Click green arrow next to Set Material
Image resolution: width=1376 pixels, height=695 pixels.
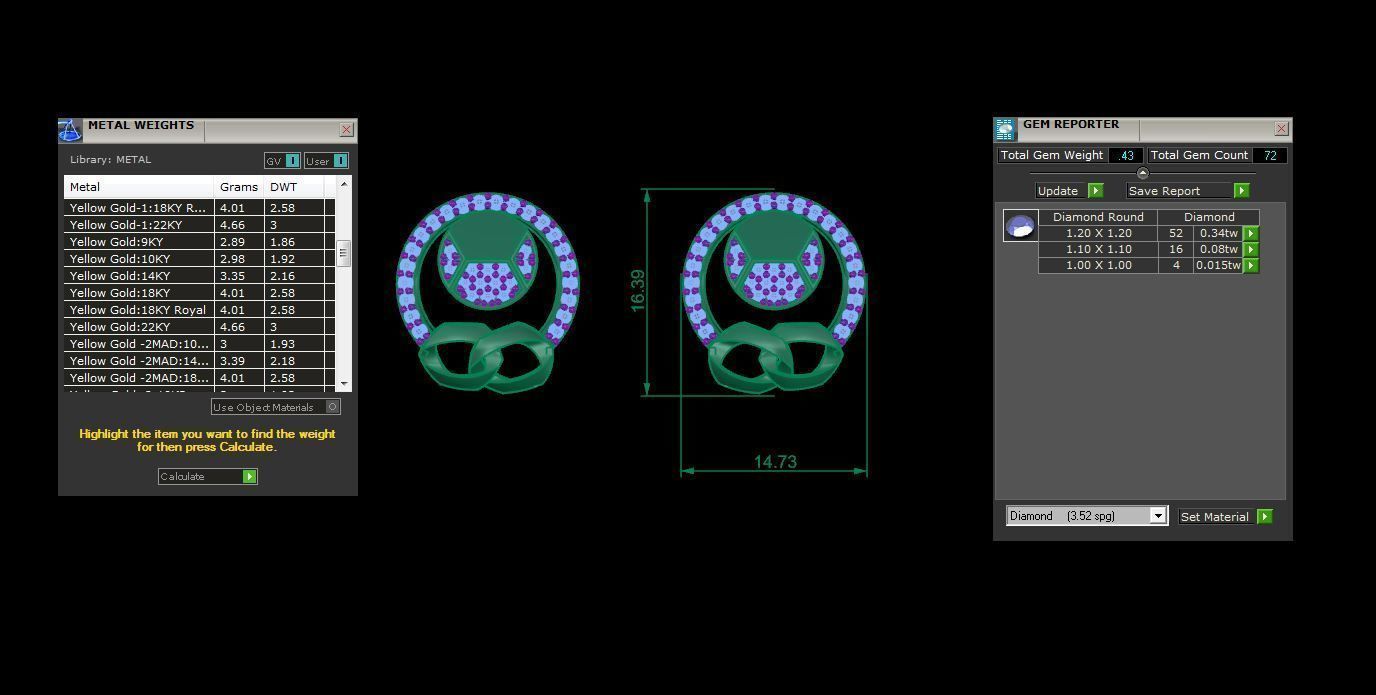[1265, 517]
